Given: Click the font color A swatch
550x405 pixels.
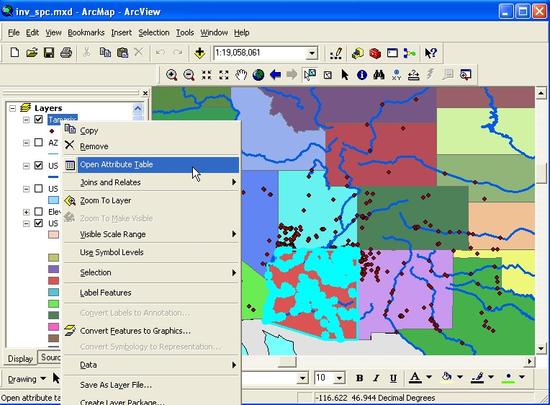Looking at the screenshot, I should point(415,378).
